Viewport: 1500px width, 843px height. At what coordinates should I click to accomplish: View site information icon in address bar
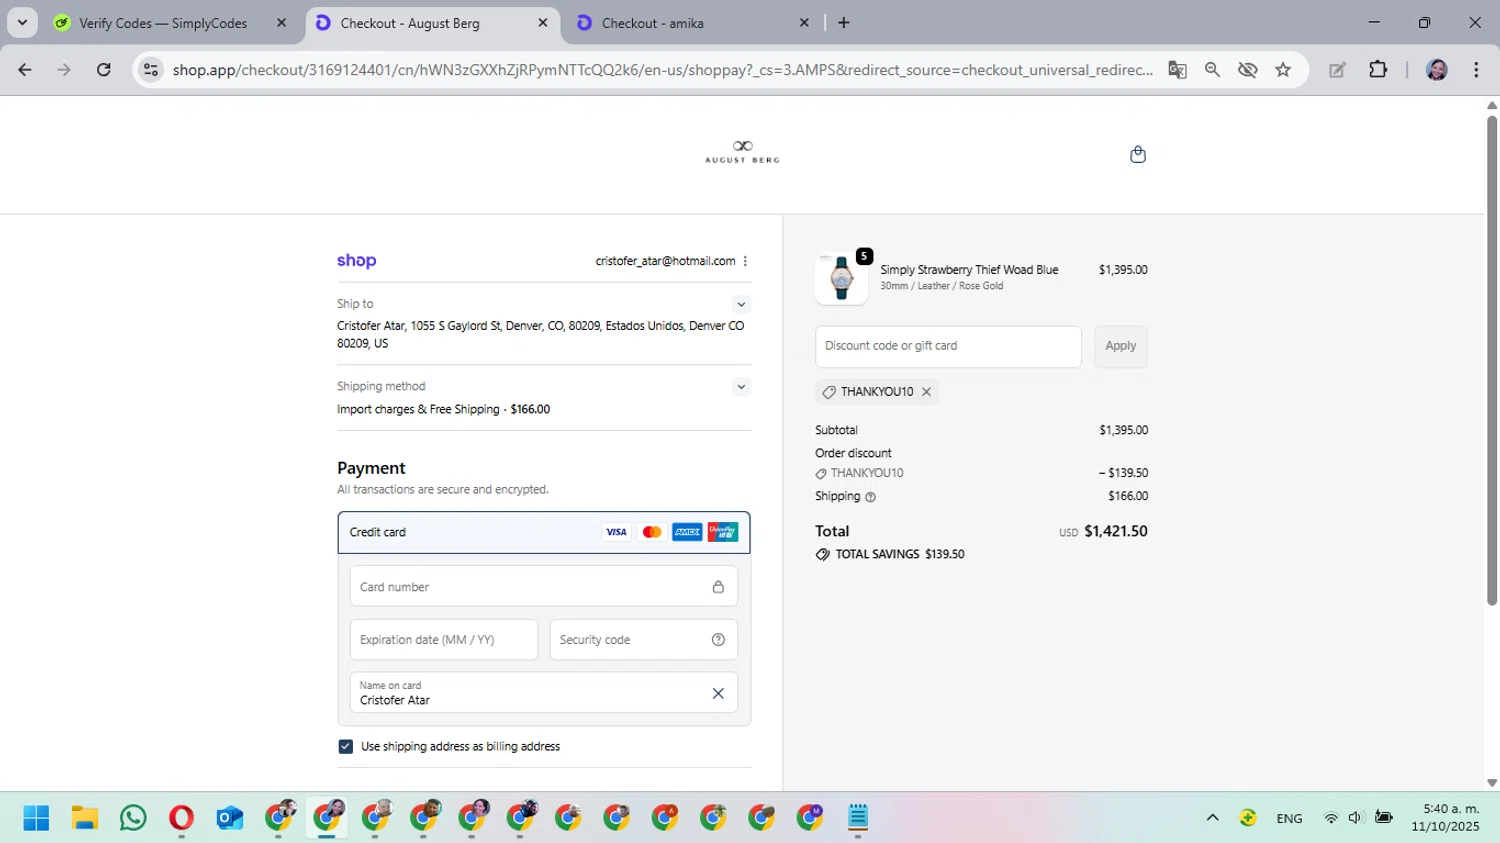coord(151,70)
